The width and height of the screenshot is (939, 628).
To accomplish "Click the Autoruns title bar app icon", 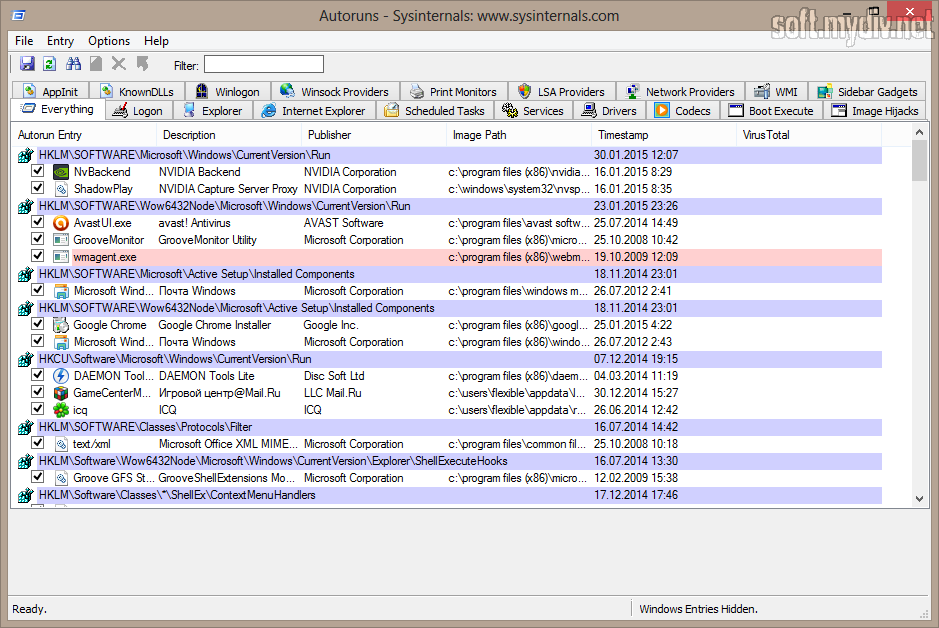I will tap(19, 16).
